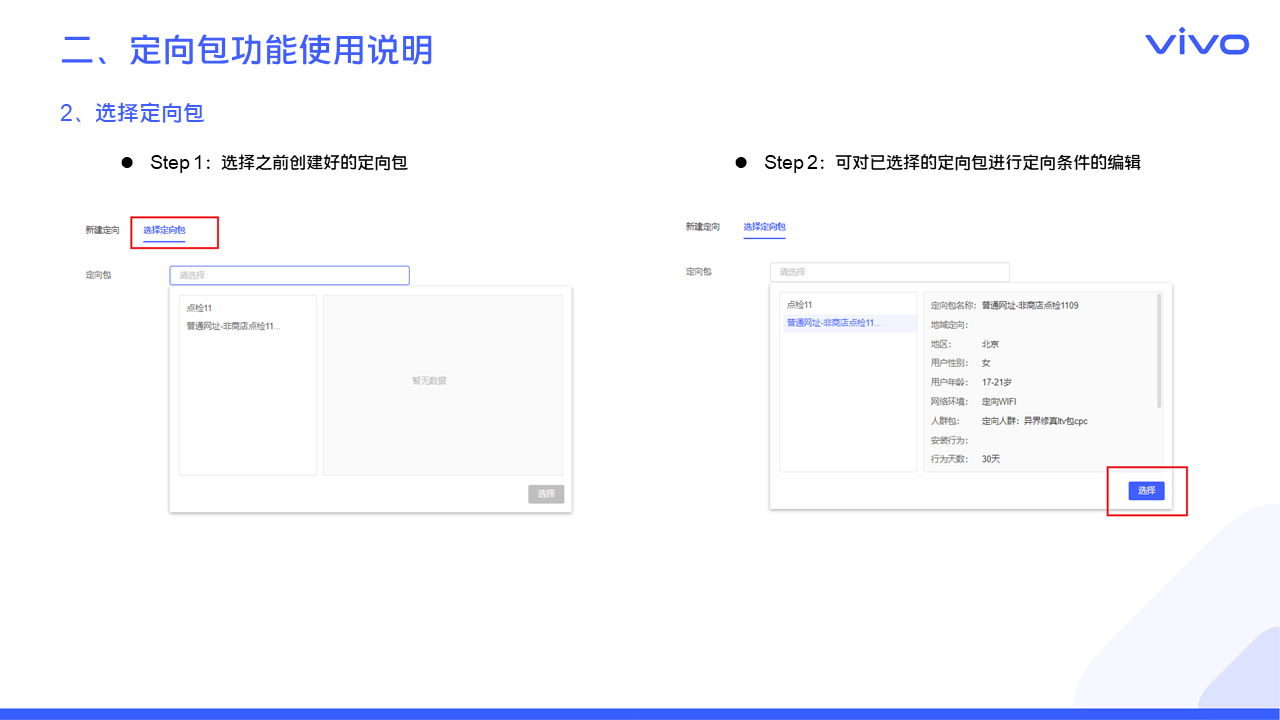The width and height of the screenshot is (1280, 720).
Task: Open the 新建定向 tab in Step 2 screenshot
Action: click(702, 227)
